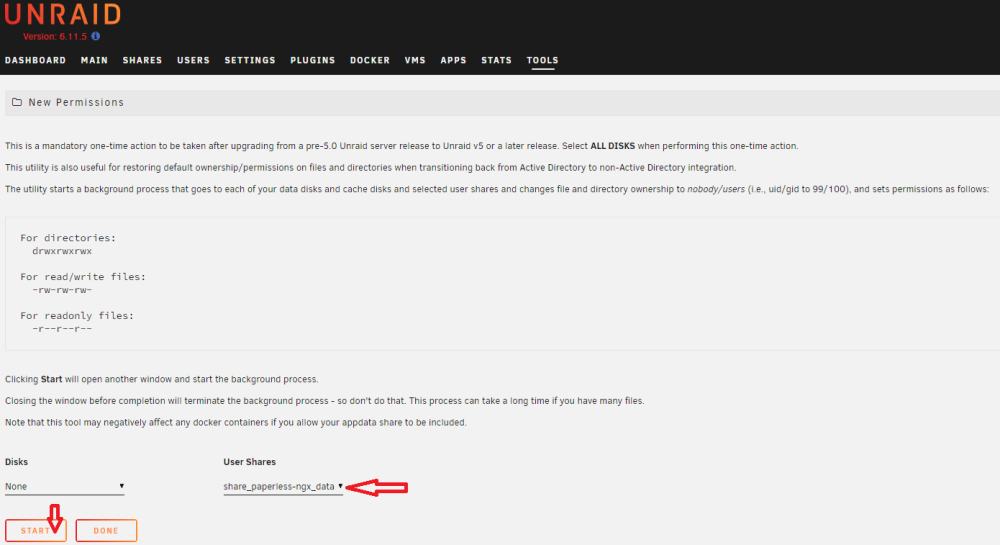Click the Unraid logo
The height and width of the screenshot is (545, 1000).
(62, 14)
